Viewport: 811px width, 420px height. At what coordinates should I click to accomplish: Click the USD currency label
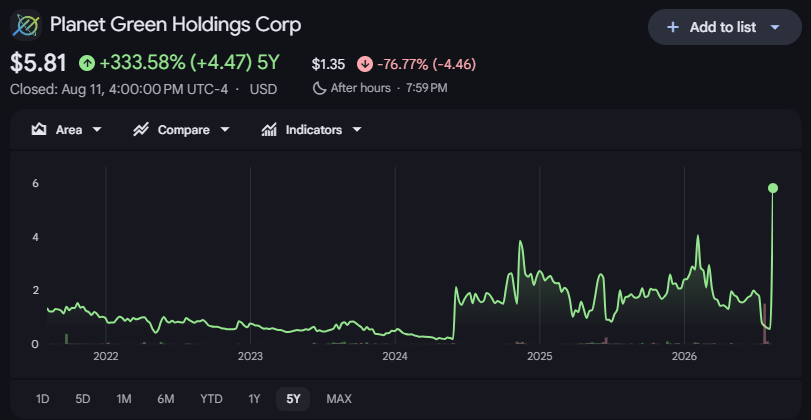click(263, 89)
